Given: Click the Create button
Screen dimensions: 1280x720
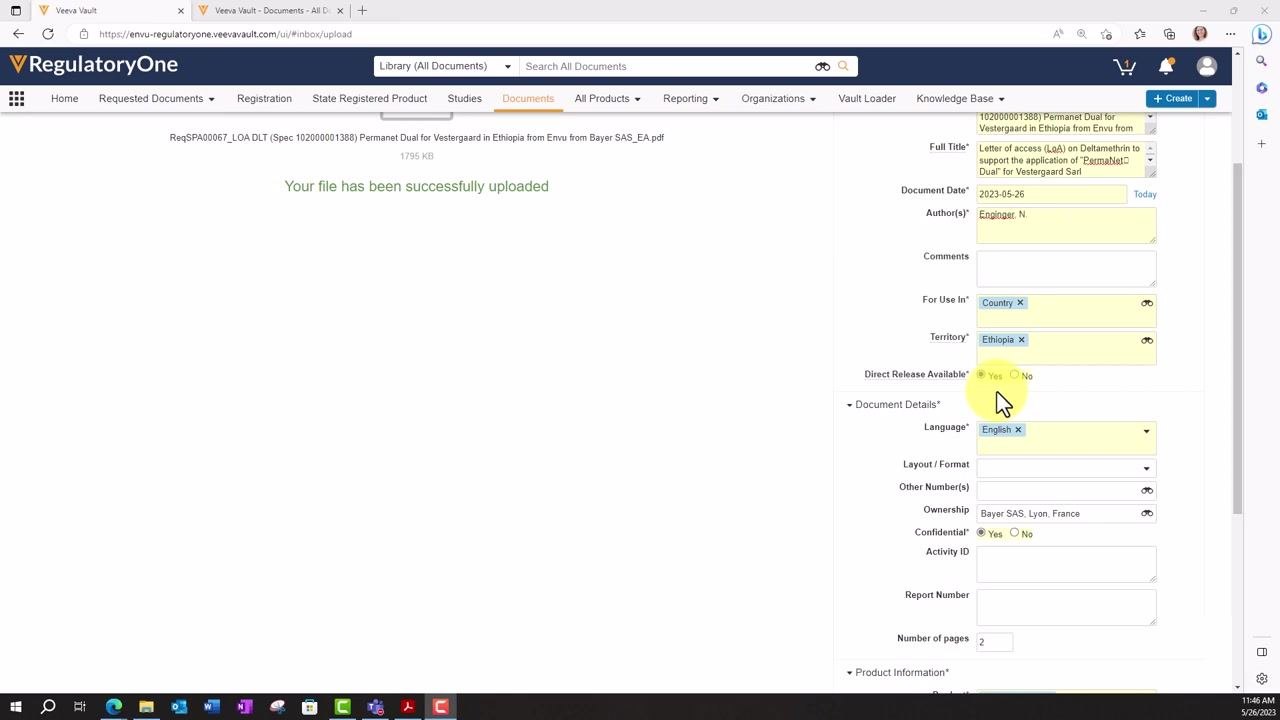Looking at the screenshot, I should (x=1173, y=98).
